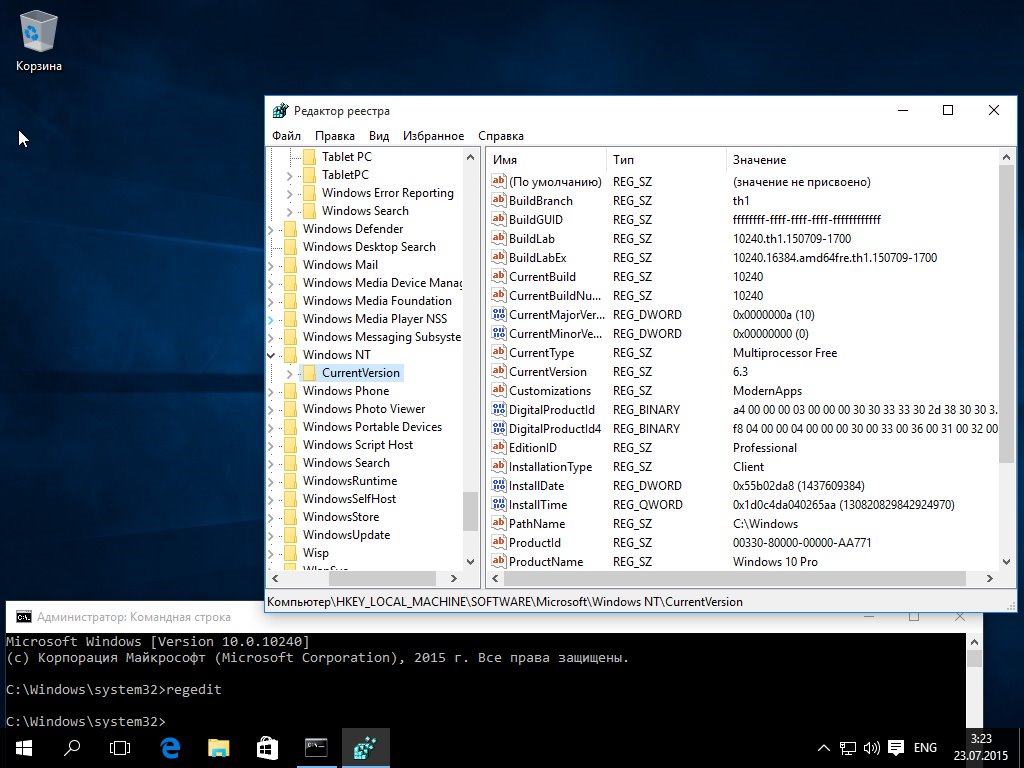Click the CurrentMajorVer DWORD value icon
1024x768 pixels.
coord(499,314)
